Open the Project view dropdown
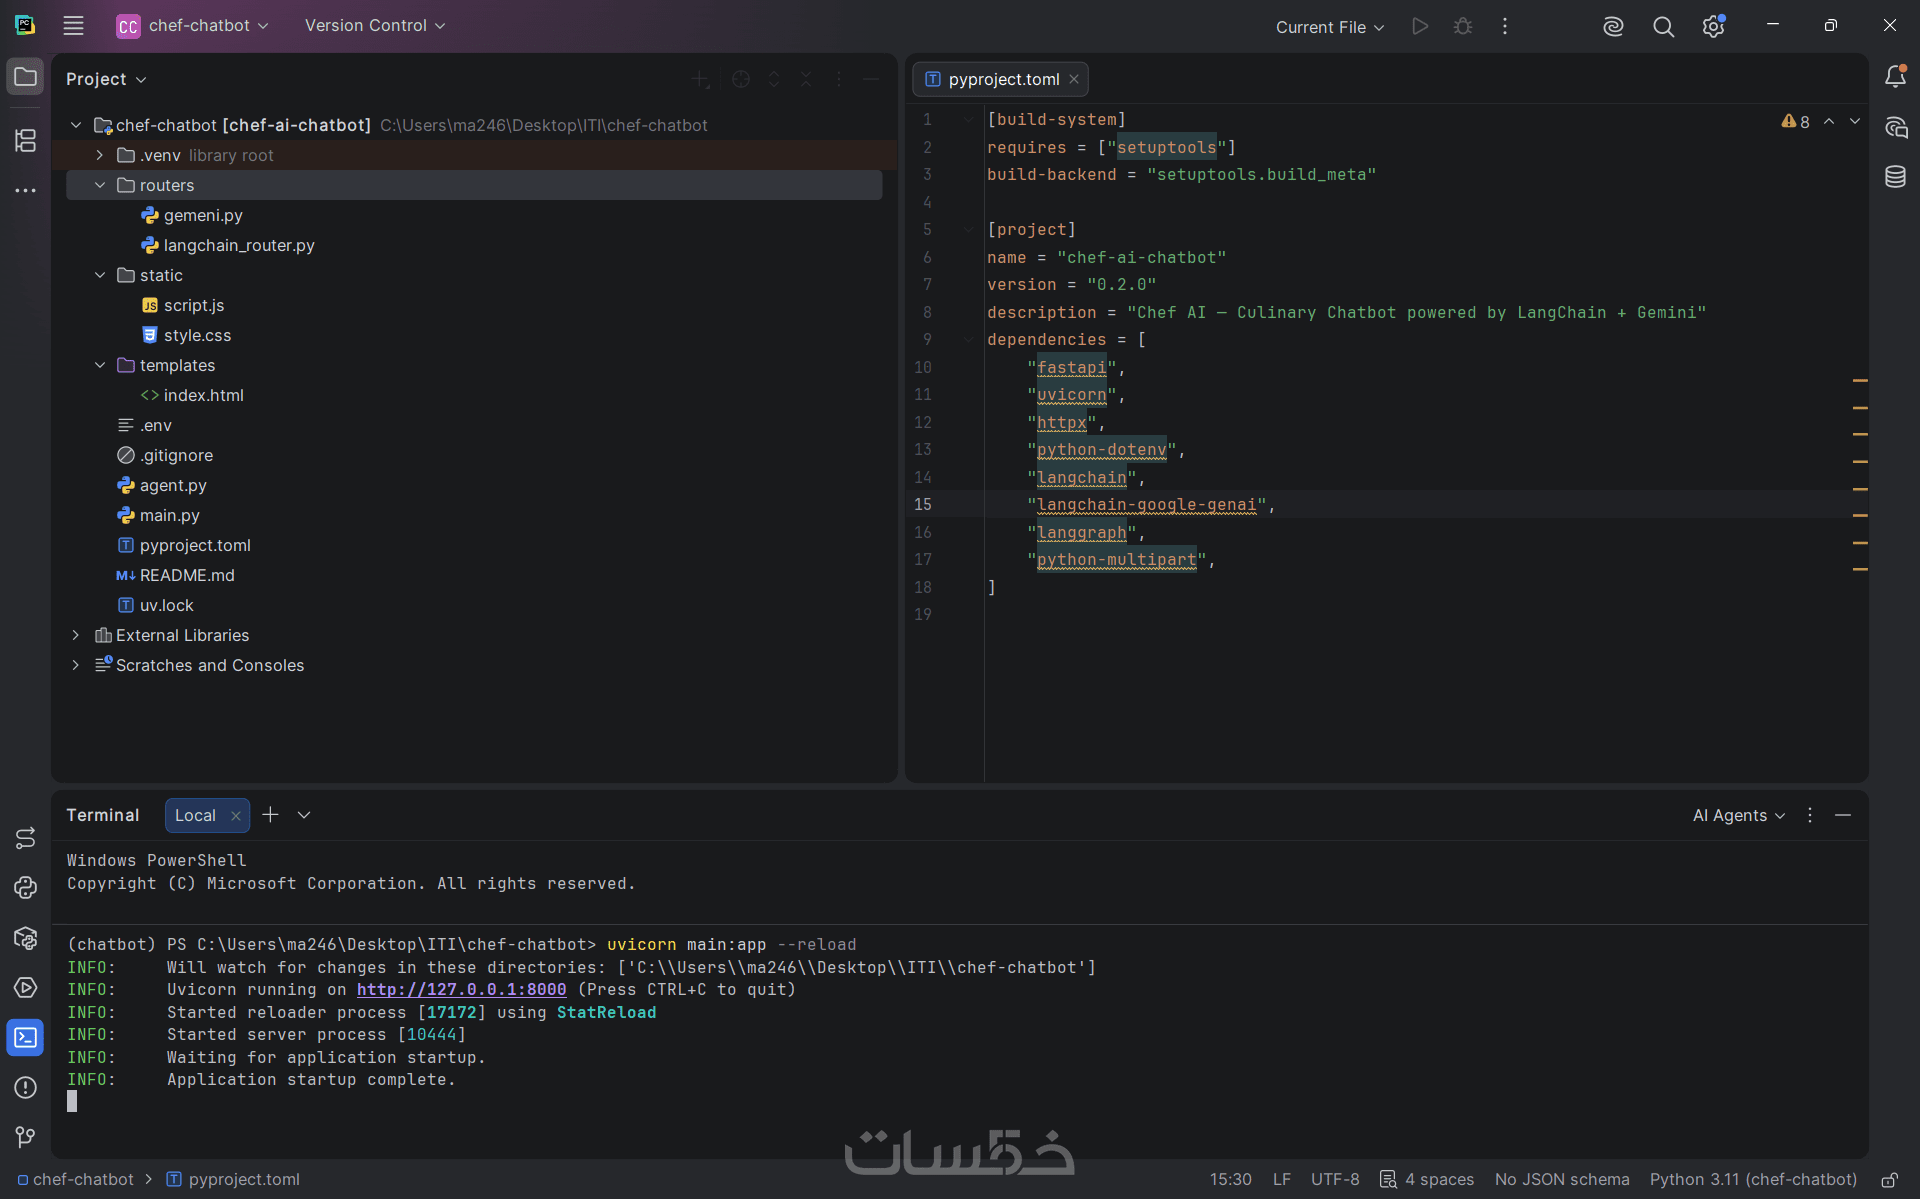1920x1200 pixels. (x=107, y=79)
